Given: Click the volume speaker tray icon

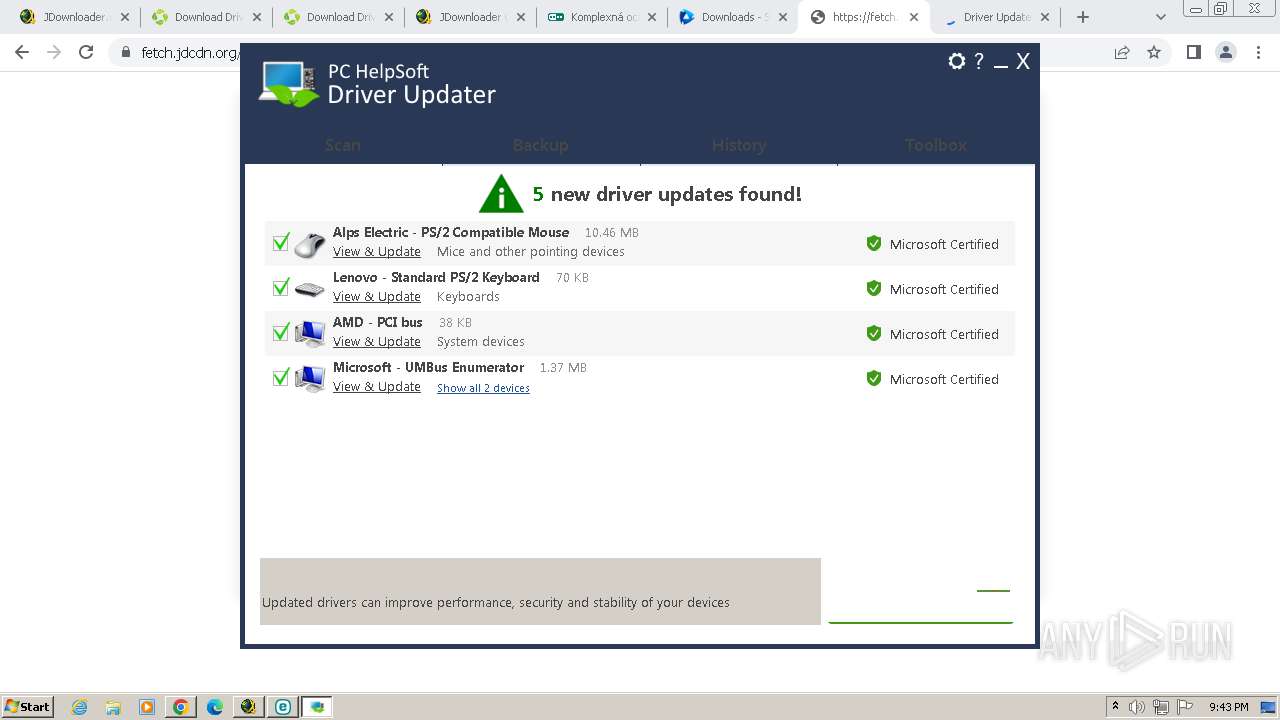Looking at the screenshot, I should pyautogui.click(x=1137, y=707).
